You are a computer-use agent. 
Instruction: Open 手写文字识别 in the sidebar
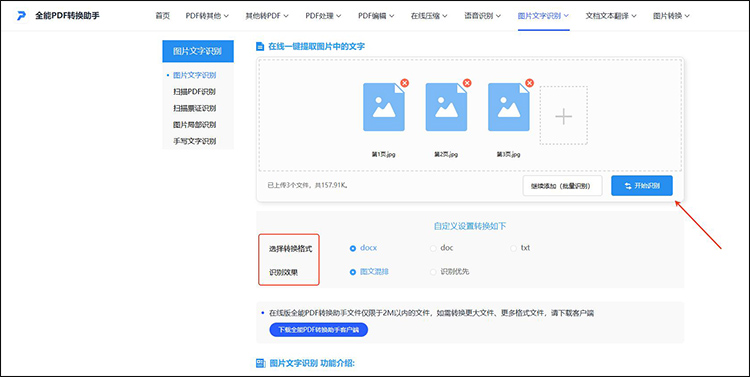pos(194,141)
